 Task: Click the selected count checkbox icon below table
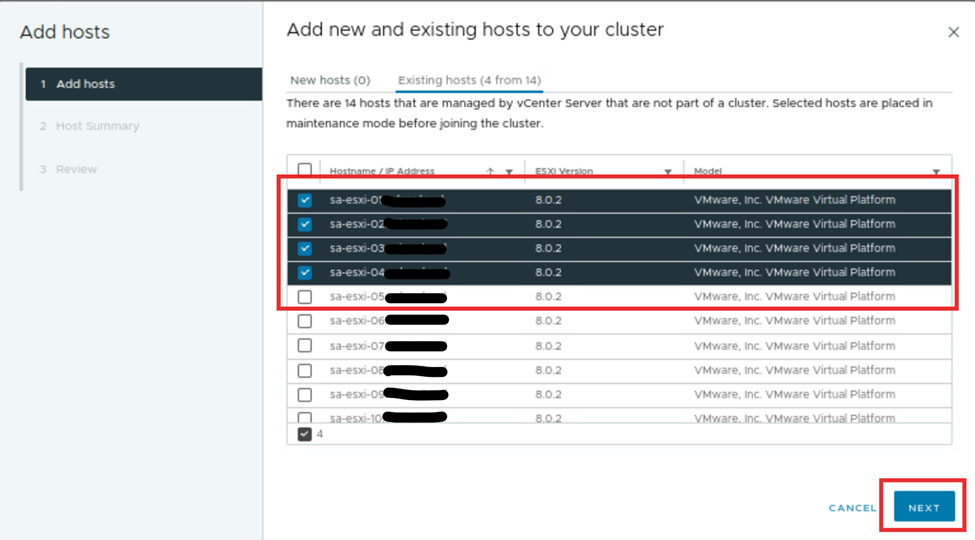coord(305,434)
